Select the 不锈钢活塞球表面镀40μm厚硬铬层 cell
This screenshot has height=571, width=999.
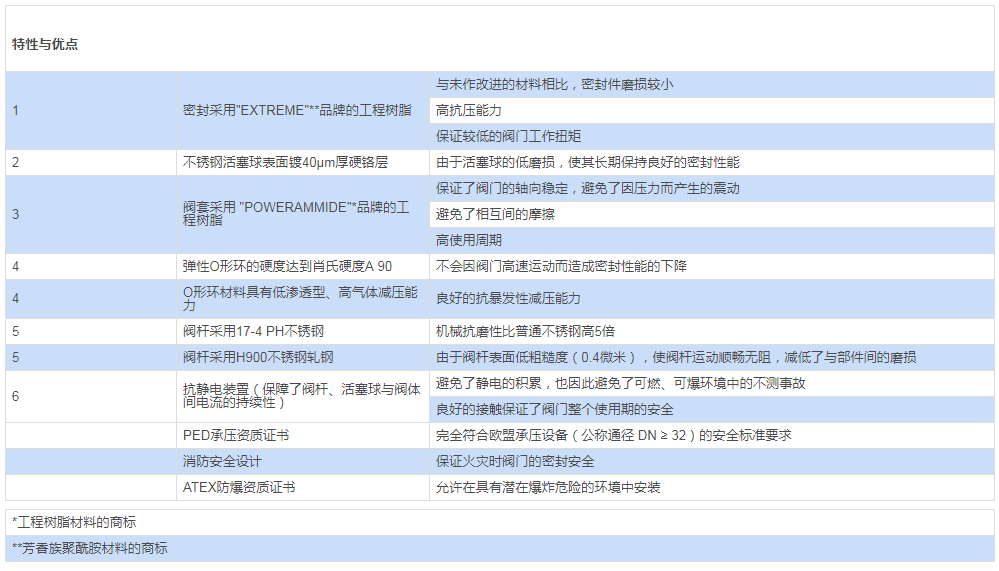pos(283,162)
